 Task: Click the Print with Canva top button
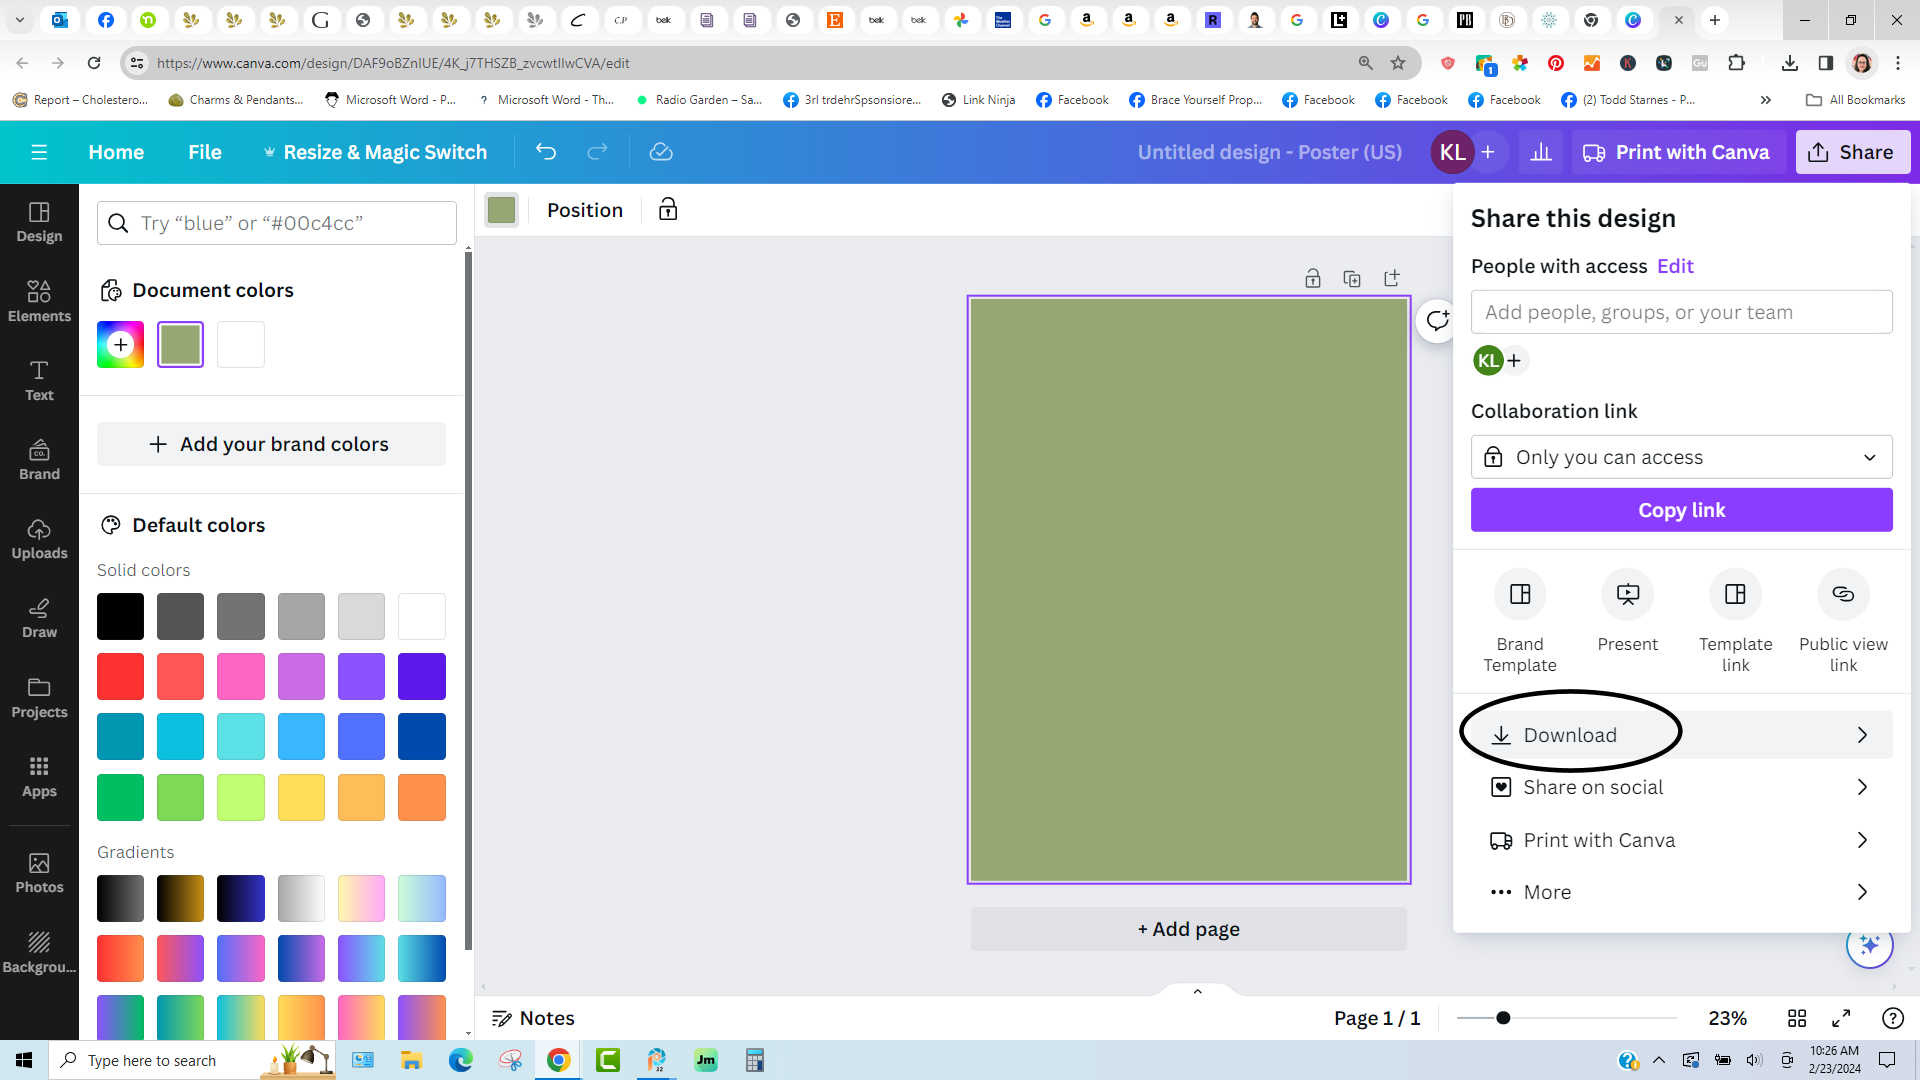[1677, 152]
